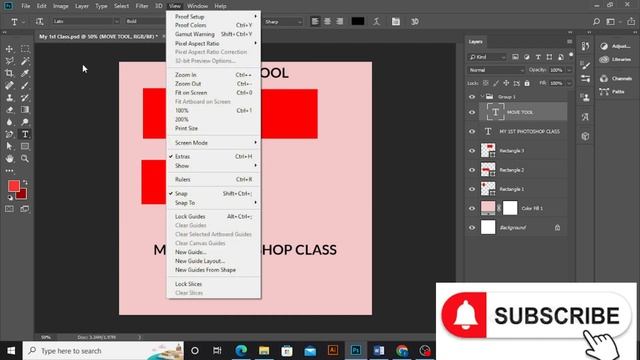Collapse the Group 1 folder arrow
Viewport: 640px width, 360px height.
(x=482, y=97)
